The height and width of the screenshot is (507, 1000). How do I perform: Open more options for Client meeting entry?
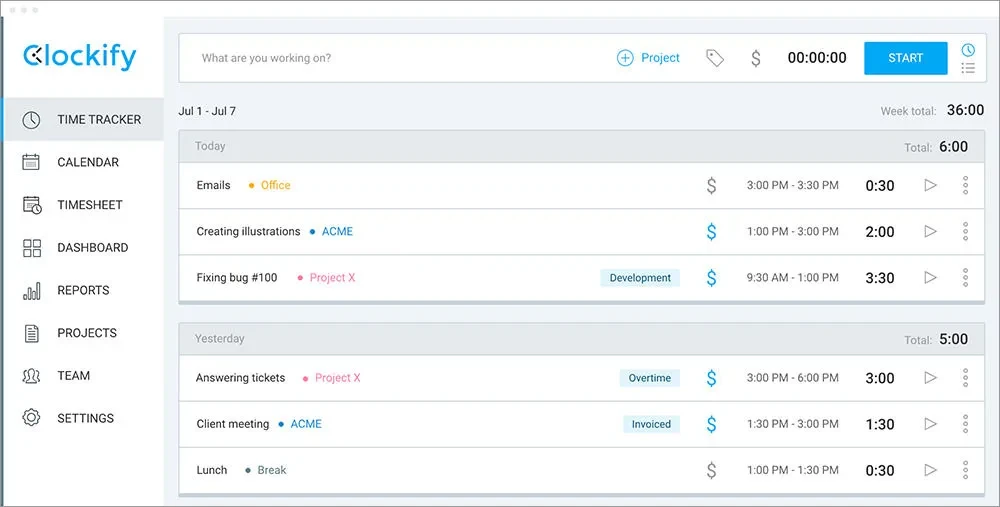[x=966, y=424]
